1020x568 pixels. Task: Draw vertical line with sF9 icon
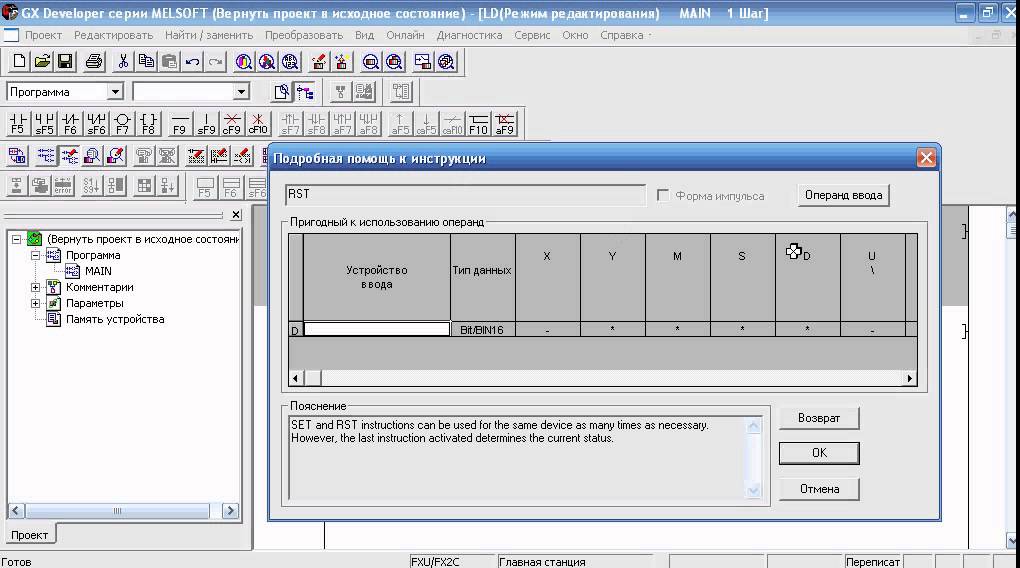(x=206, y=124)
